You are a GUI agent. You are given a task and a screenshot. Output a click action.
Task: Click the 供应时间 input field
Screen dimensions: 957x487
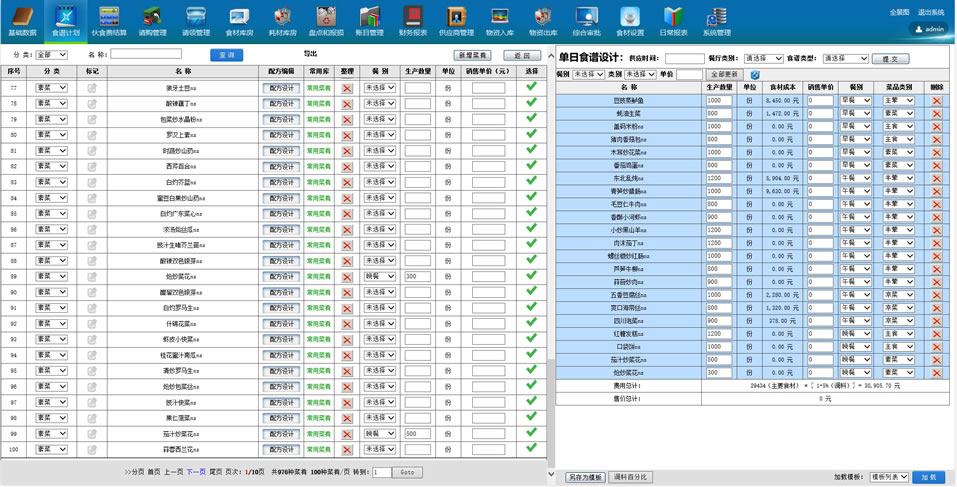point(685,59)
